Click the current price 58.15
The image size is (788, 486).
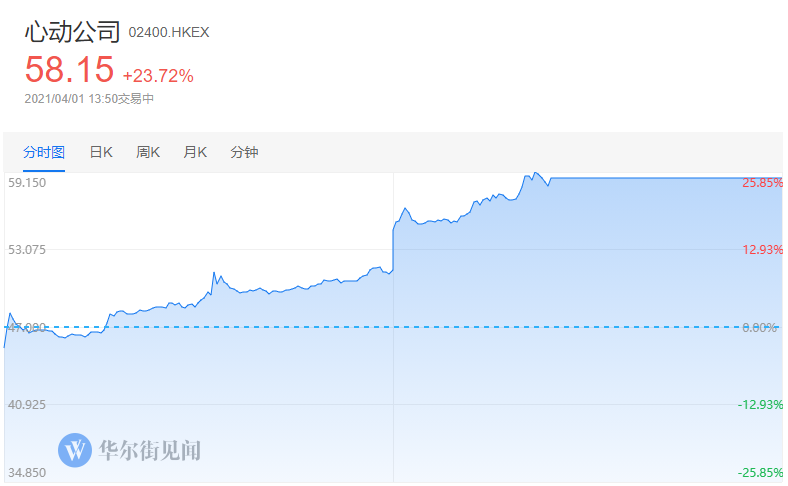(70, 69)
